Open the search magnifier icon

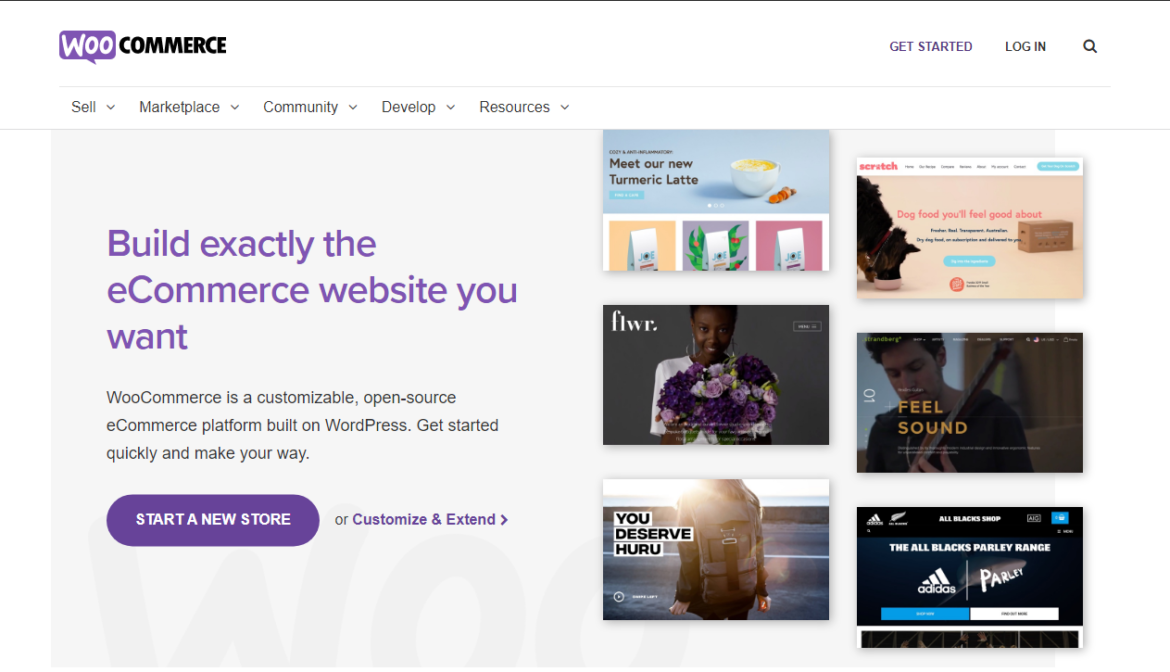(x=1089, y=46)
